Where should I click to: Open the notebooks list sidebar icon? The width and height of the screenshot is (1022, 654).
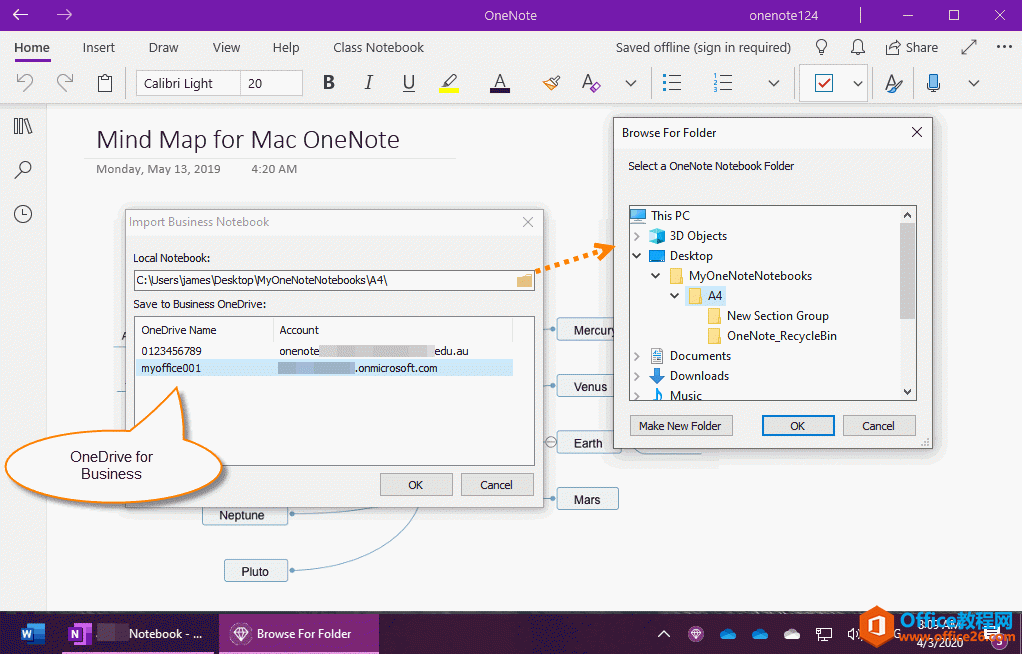[23, 125]
